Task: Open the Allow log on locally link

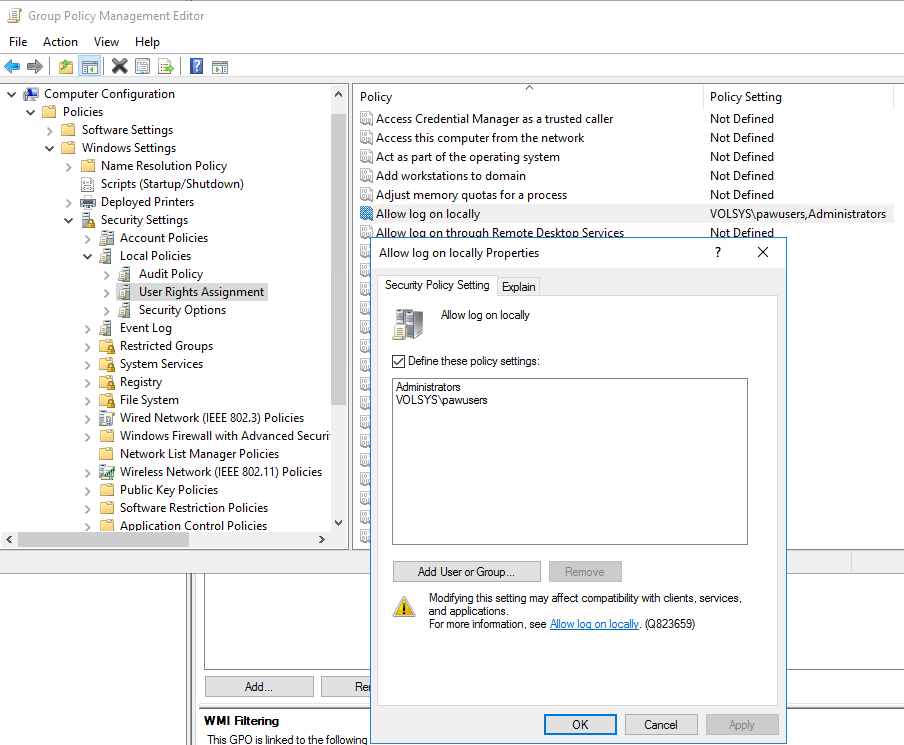Action: click(594, 624)
